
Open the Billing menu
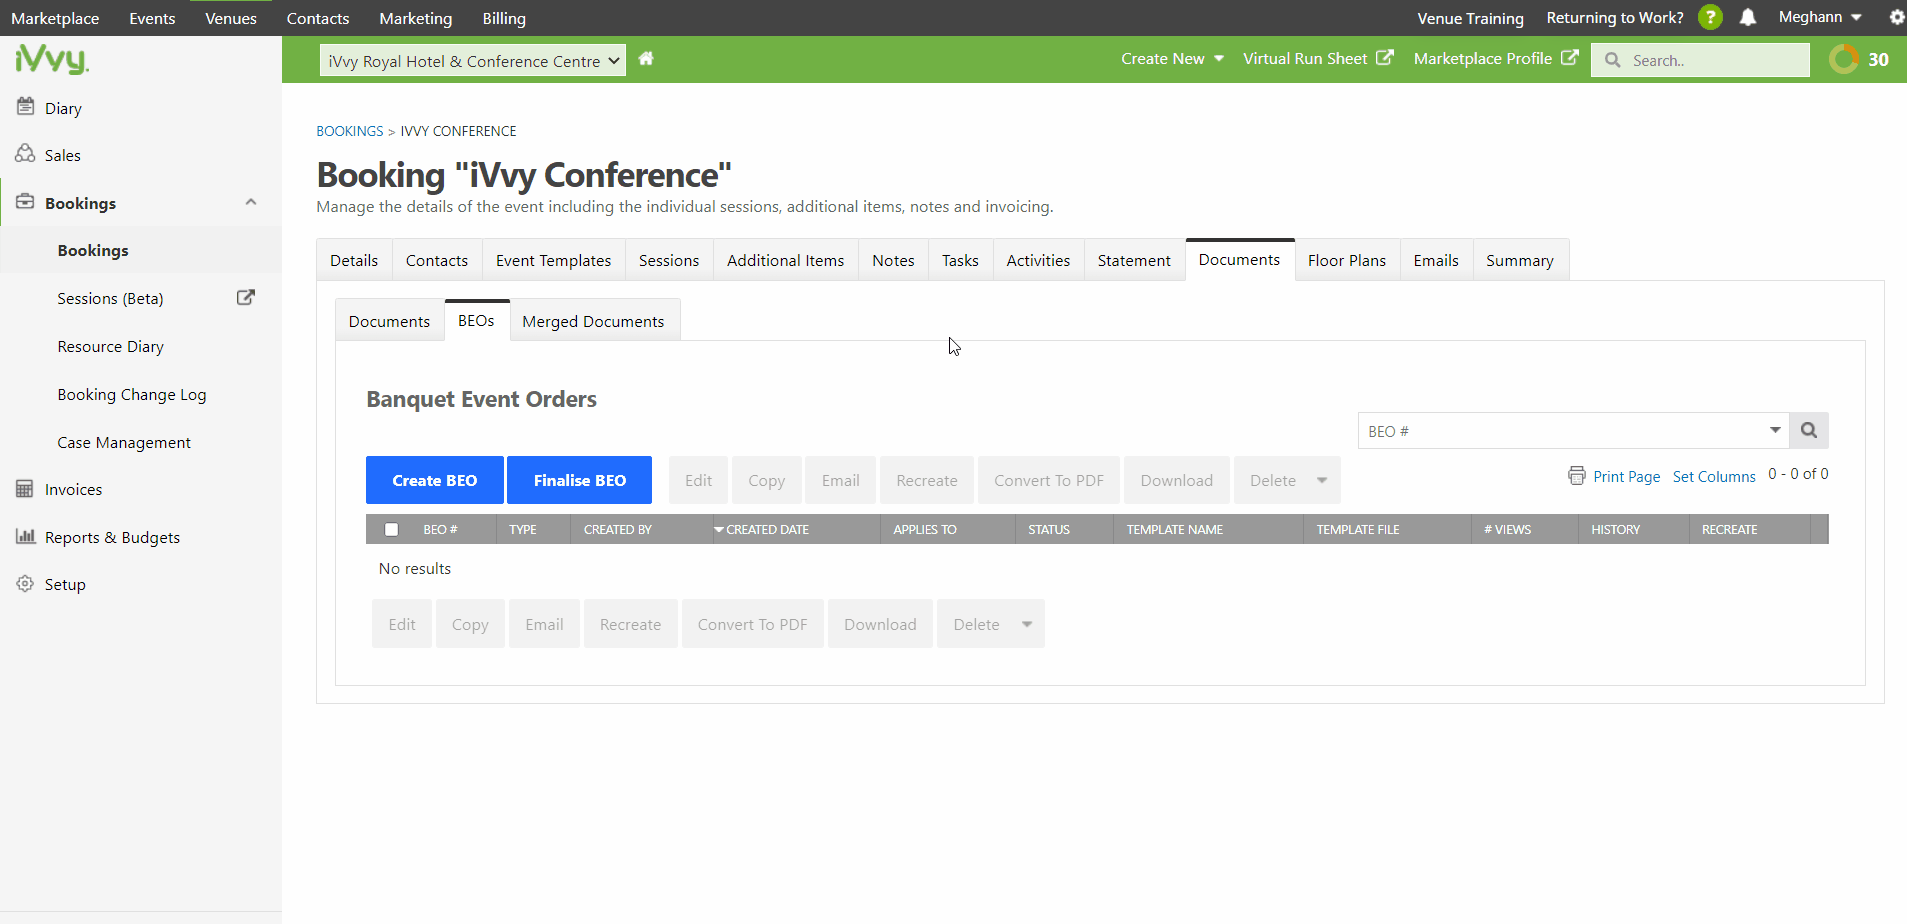[504, 18]
